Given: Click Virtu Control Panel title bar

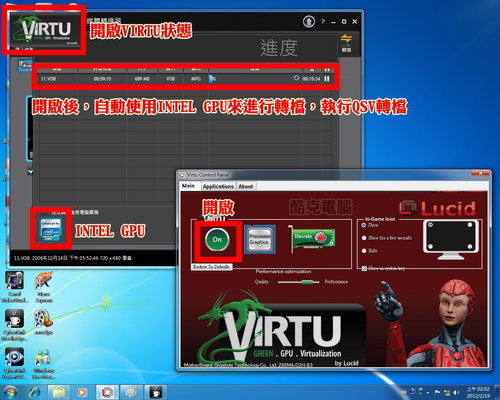Looking at the screenshot, I should [323, 174].
